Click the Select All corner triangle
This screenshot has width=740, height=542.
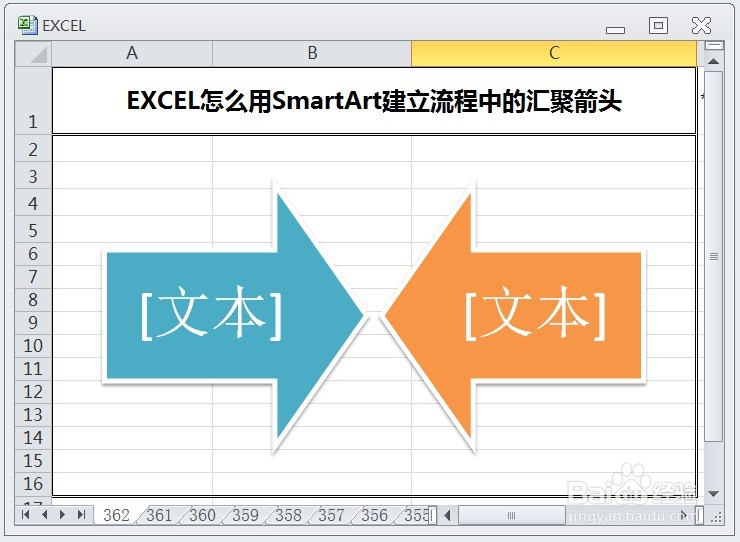[34, 54]
